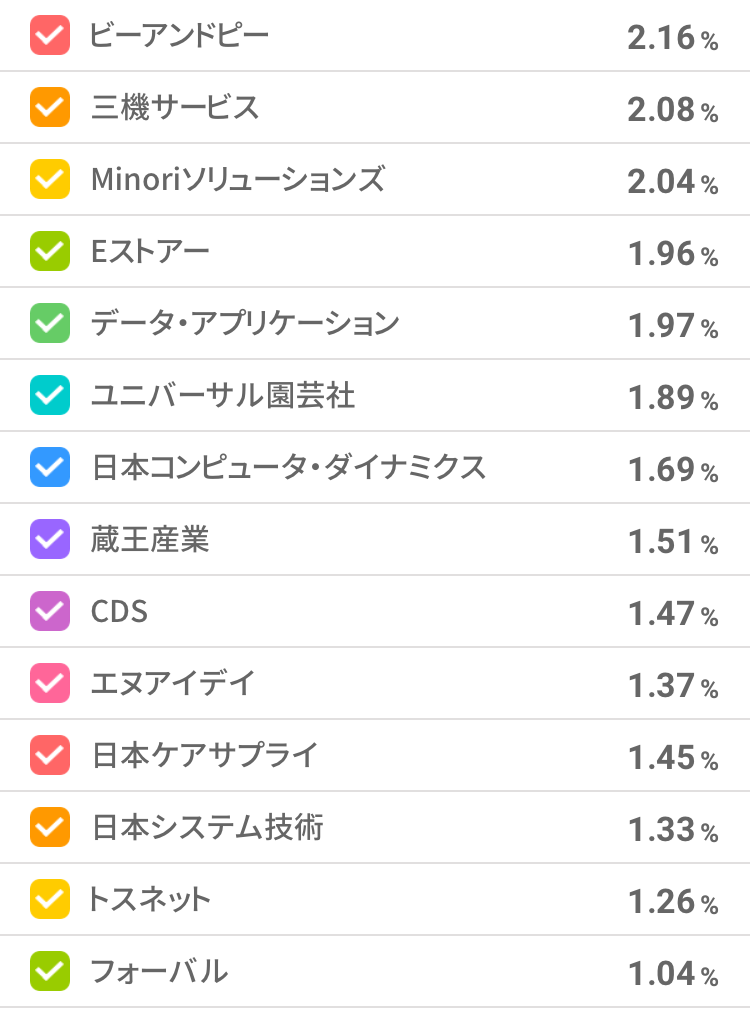Image resolution: width=750 pixels, height=1012 pixels.
Task: Deselect データ・アプリケーション checkbox
Action: pos(50,324)
